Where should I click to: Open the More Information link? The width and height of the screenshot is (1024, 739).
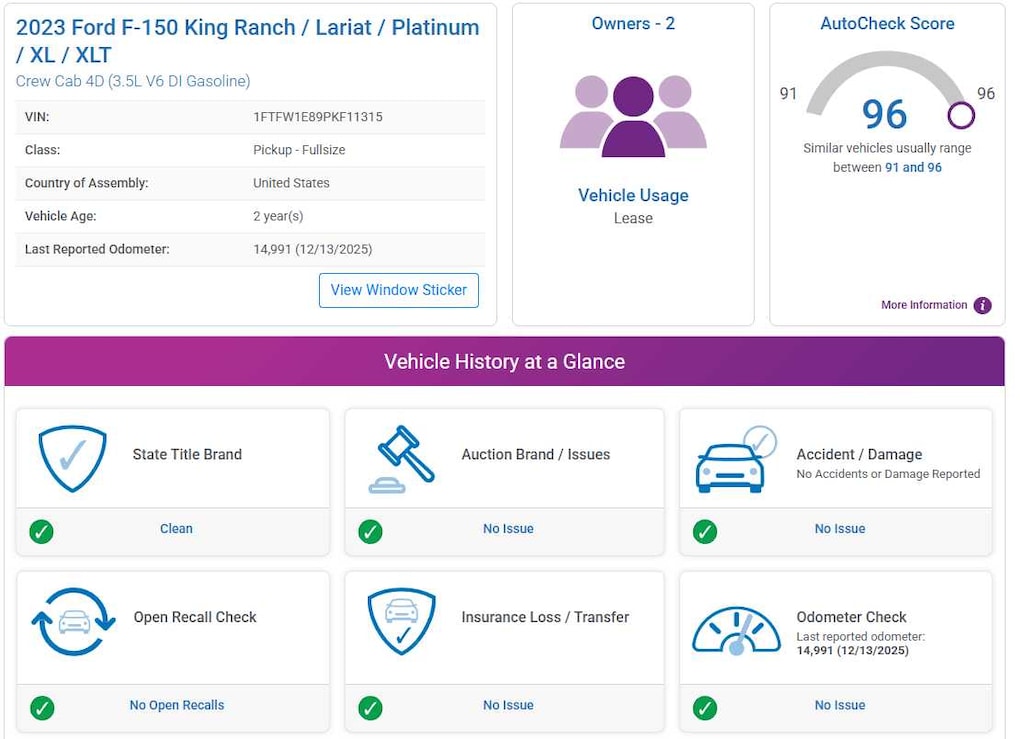pos(924,305)
